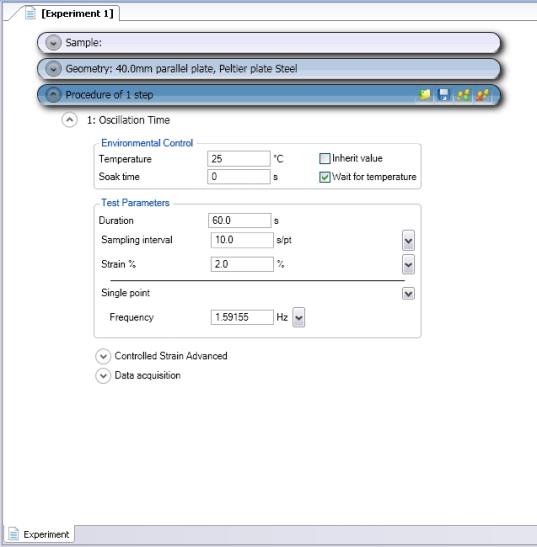Save the procedure with the floppy disk icon
This screenshot has width=537, height=547.
point(443,95)
